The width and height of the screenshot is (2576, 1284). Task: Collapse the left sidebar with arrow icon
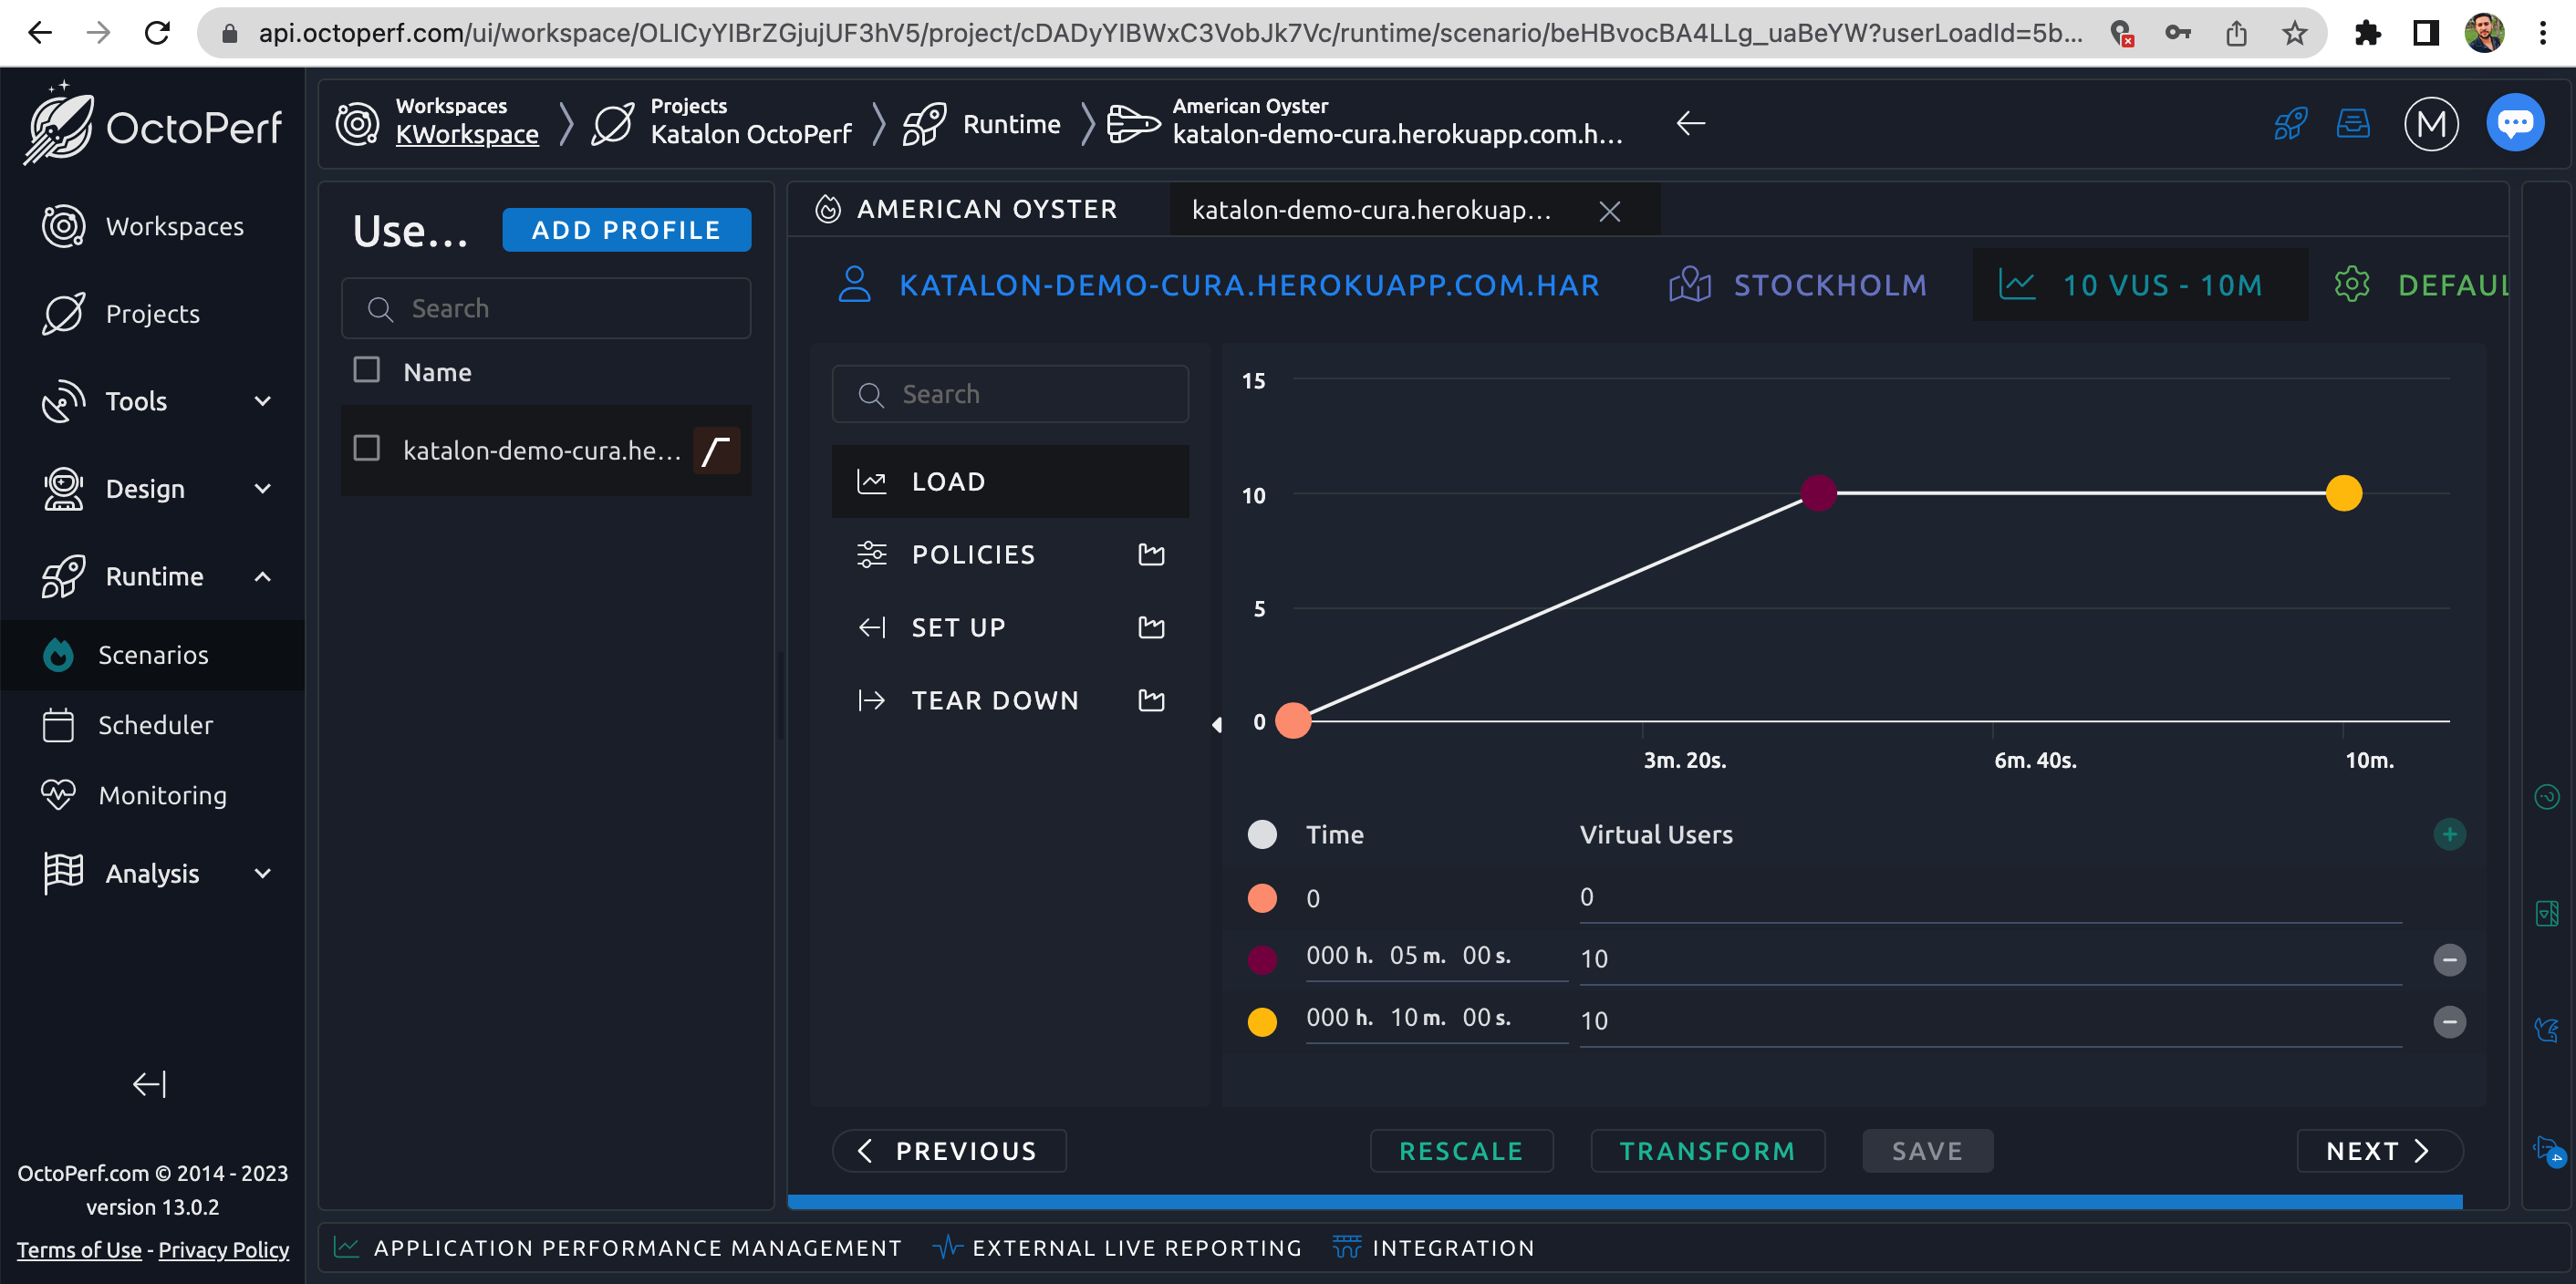(150, 1084)
